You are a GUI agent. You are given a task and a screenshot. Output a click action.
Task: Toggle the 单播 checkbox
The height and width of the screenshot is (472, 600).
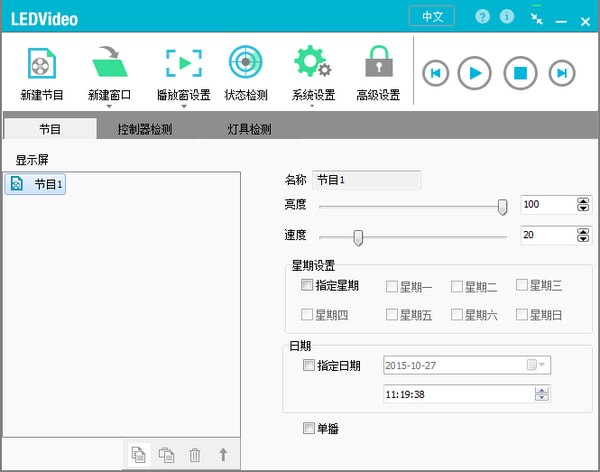tap(308, 429)
